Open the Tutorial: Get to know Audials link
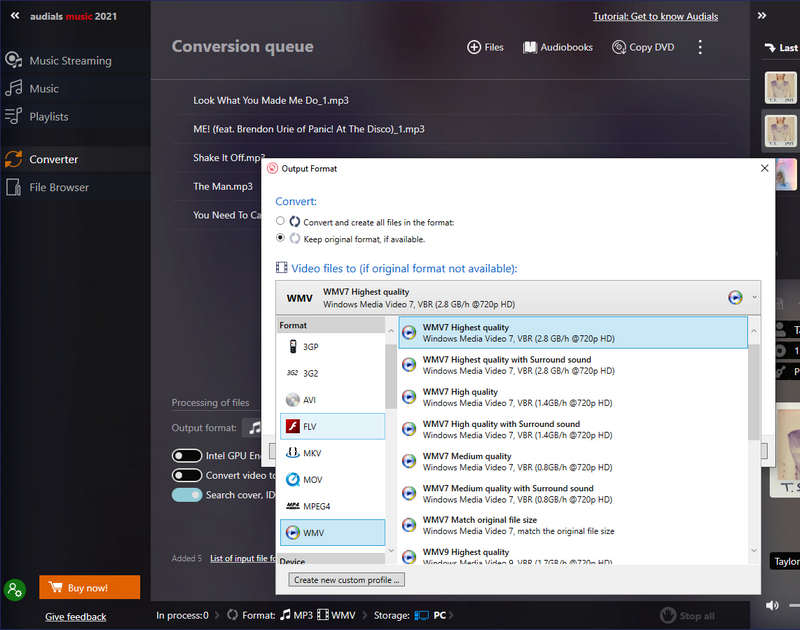This screenshot has height=630, width=800. click(x=655, y=16)
